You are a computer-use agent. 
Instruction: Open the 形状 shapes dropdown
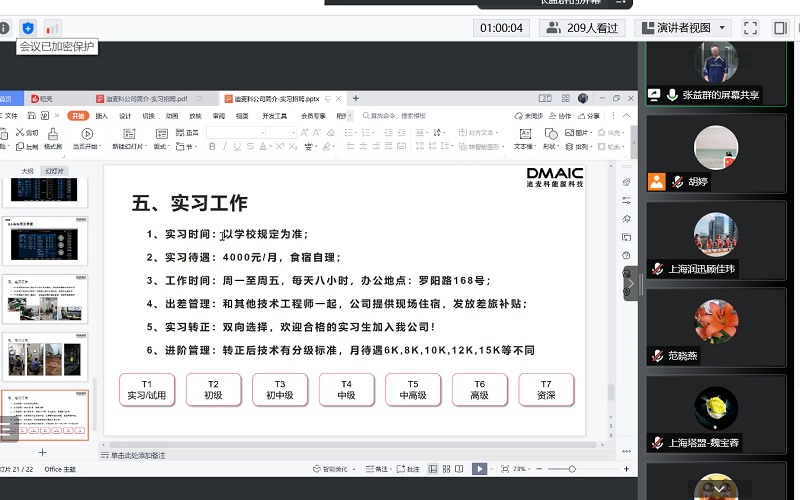click(550, 146)
